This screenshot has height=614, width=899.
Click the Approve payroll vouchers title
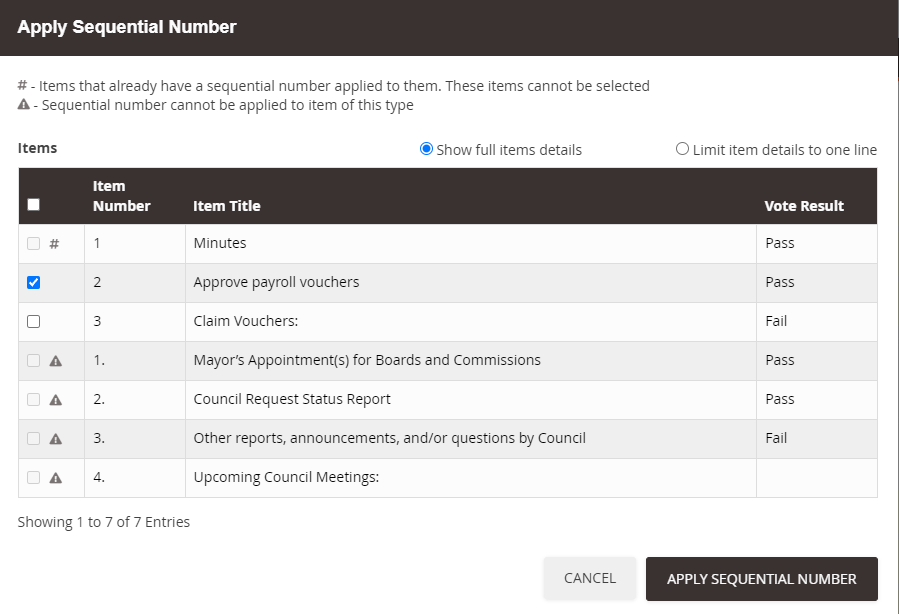(276, 282)
